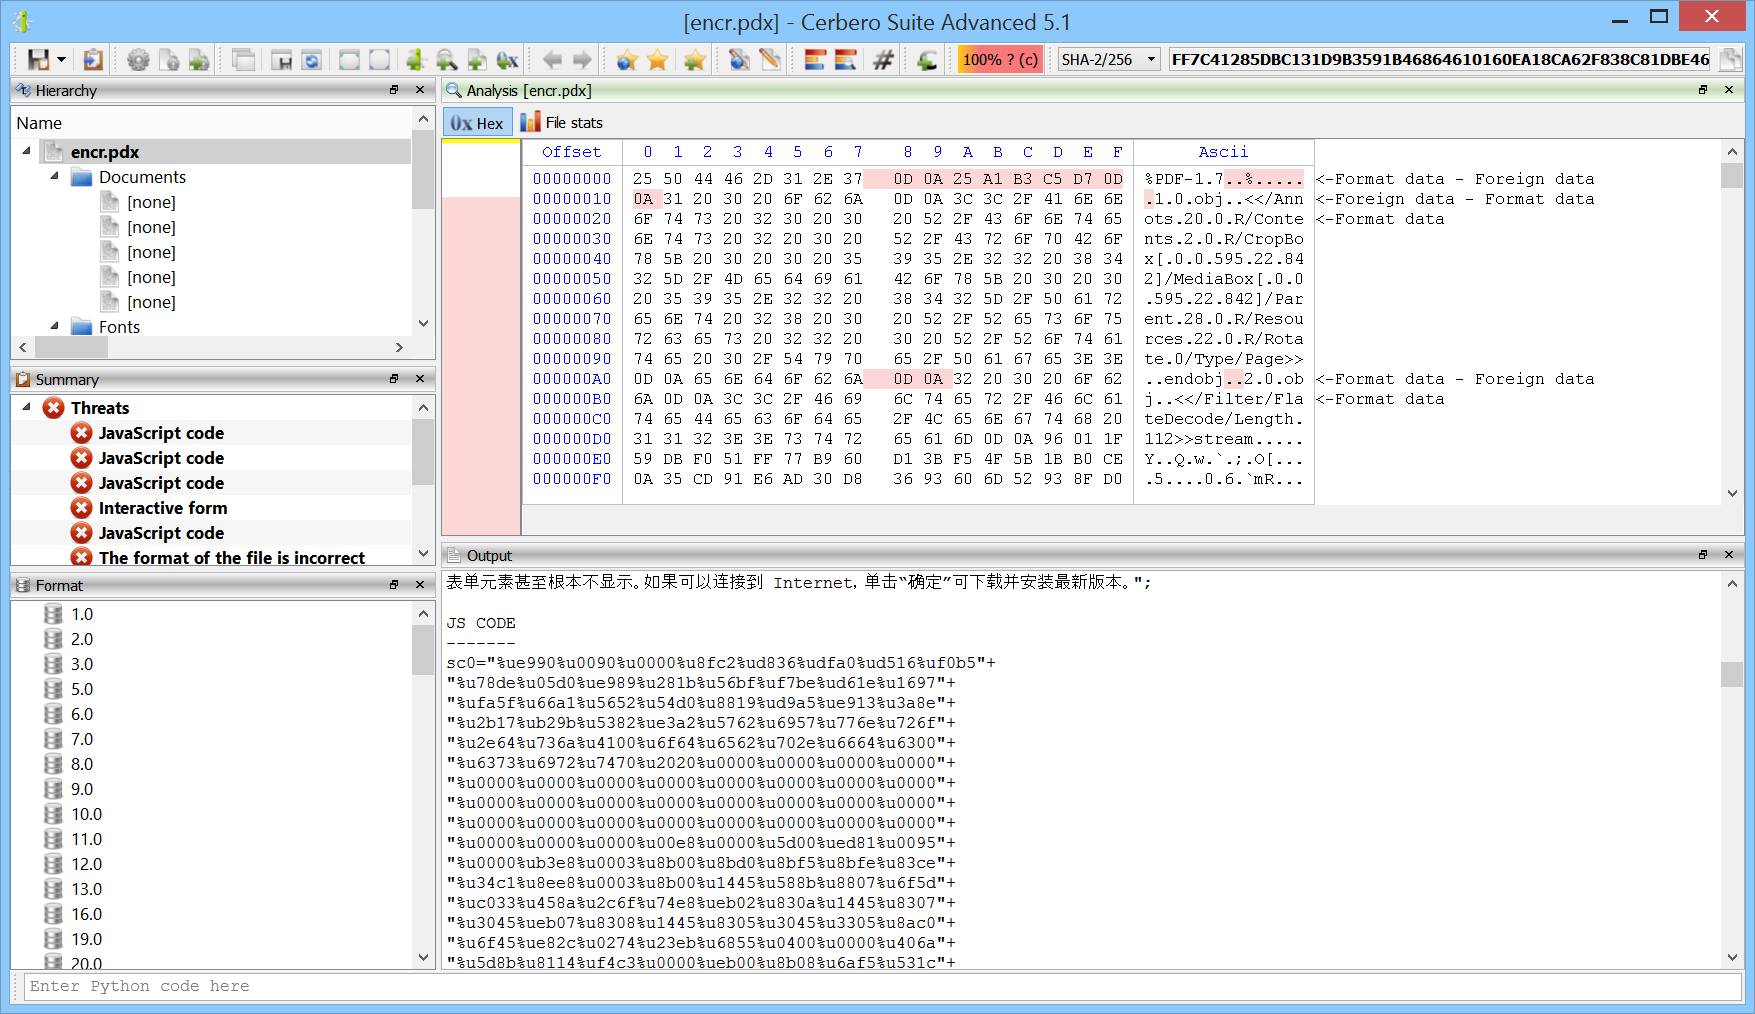This screenshot has height=1014, width=1755.
Task: Collapse the Fonts folder node
Action: pos(54,326)
